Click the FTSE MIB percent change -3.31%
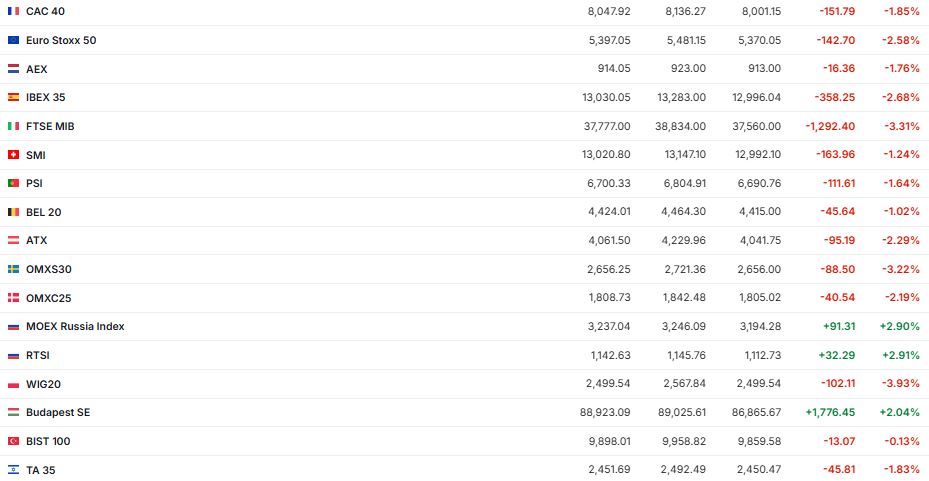The width and height of the screenshot is (929, 481). click(901, 126)
